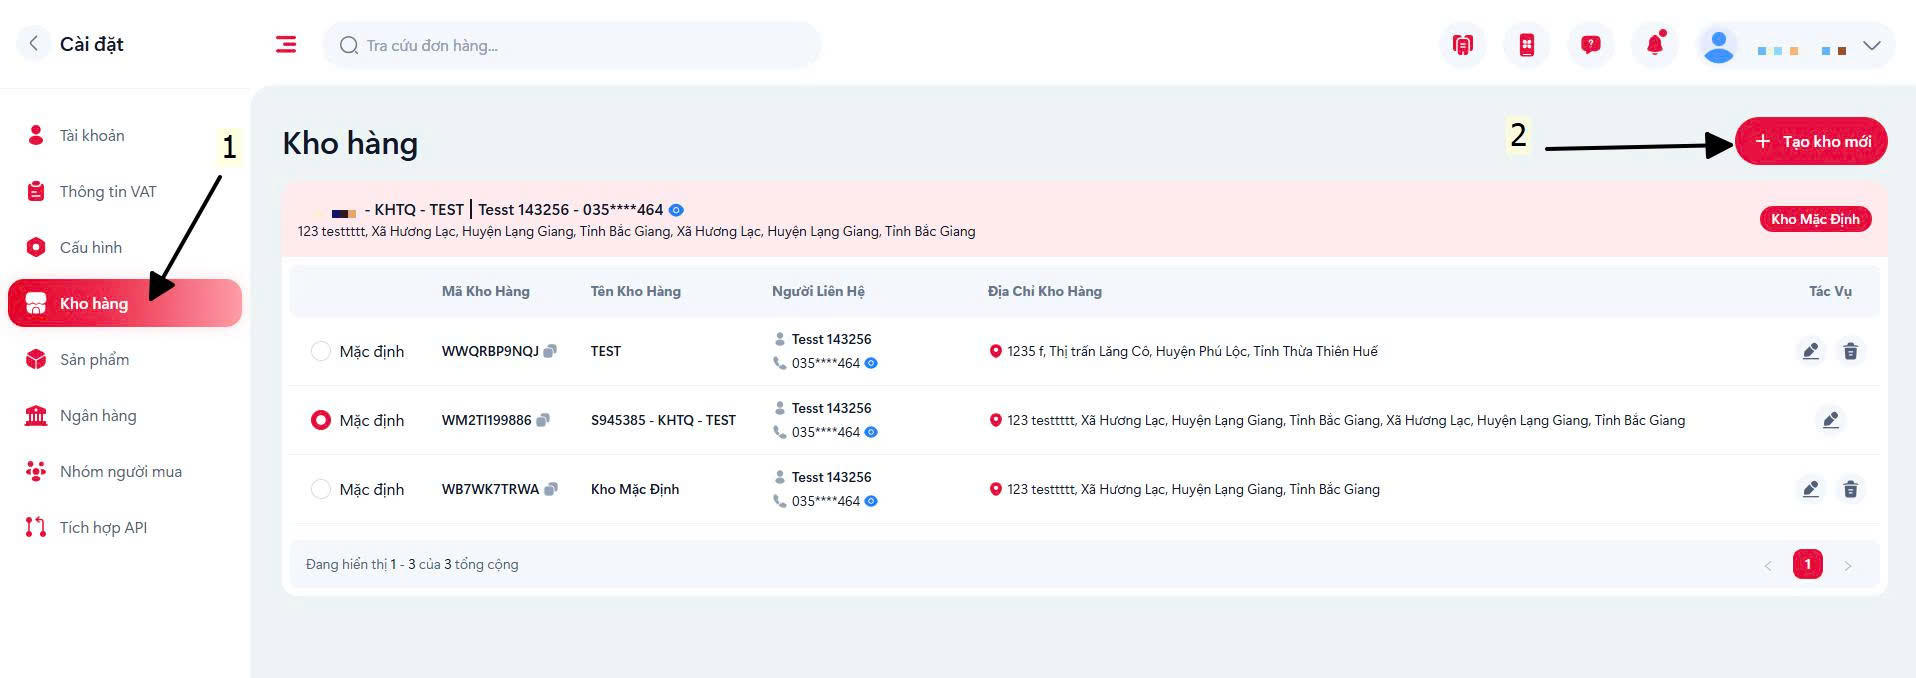Copy warehouse code WB7WK7TRWA
The width and height of the screenshot is (1916, 678).
pyautogui.click(x=550, y=489)
